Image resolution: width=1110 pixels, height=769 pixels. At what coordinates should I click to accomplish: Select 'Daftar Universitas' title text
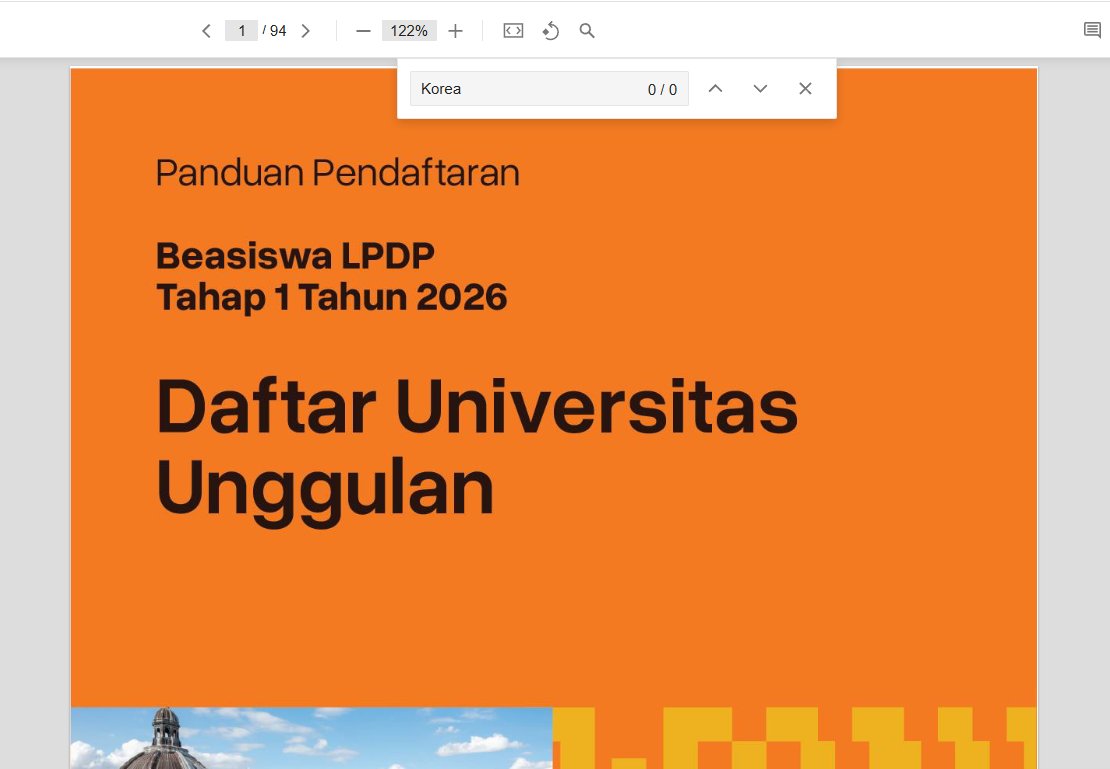[477, 406]
